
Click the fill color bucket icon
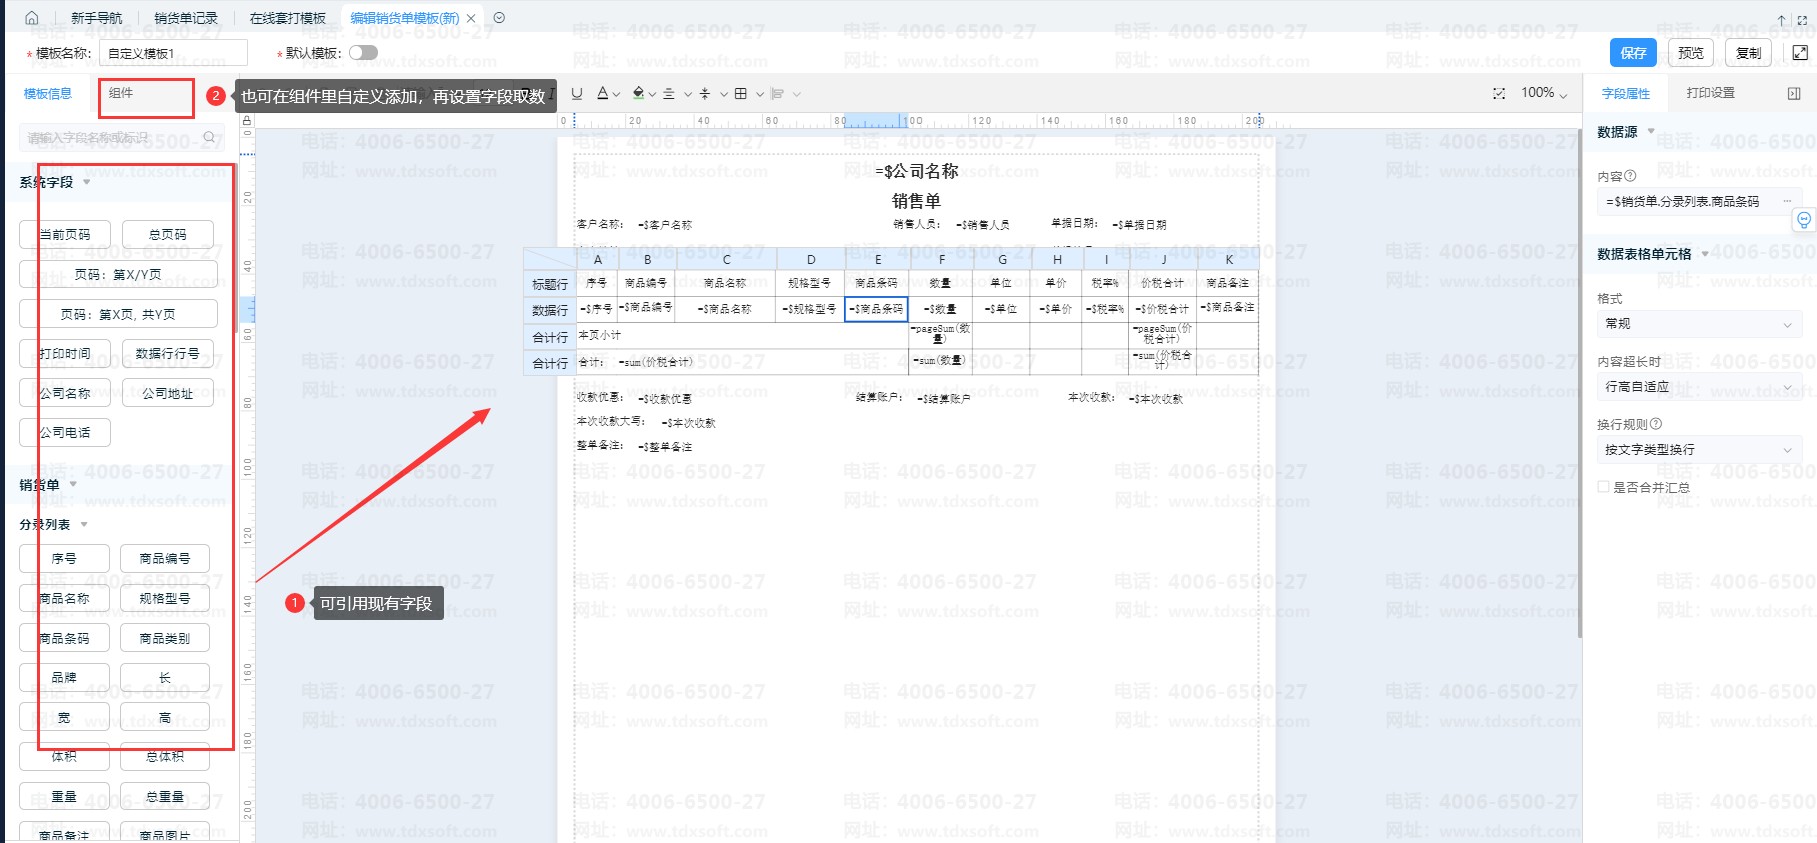pyautogui.click(x=639, y=94)
